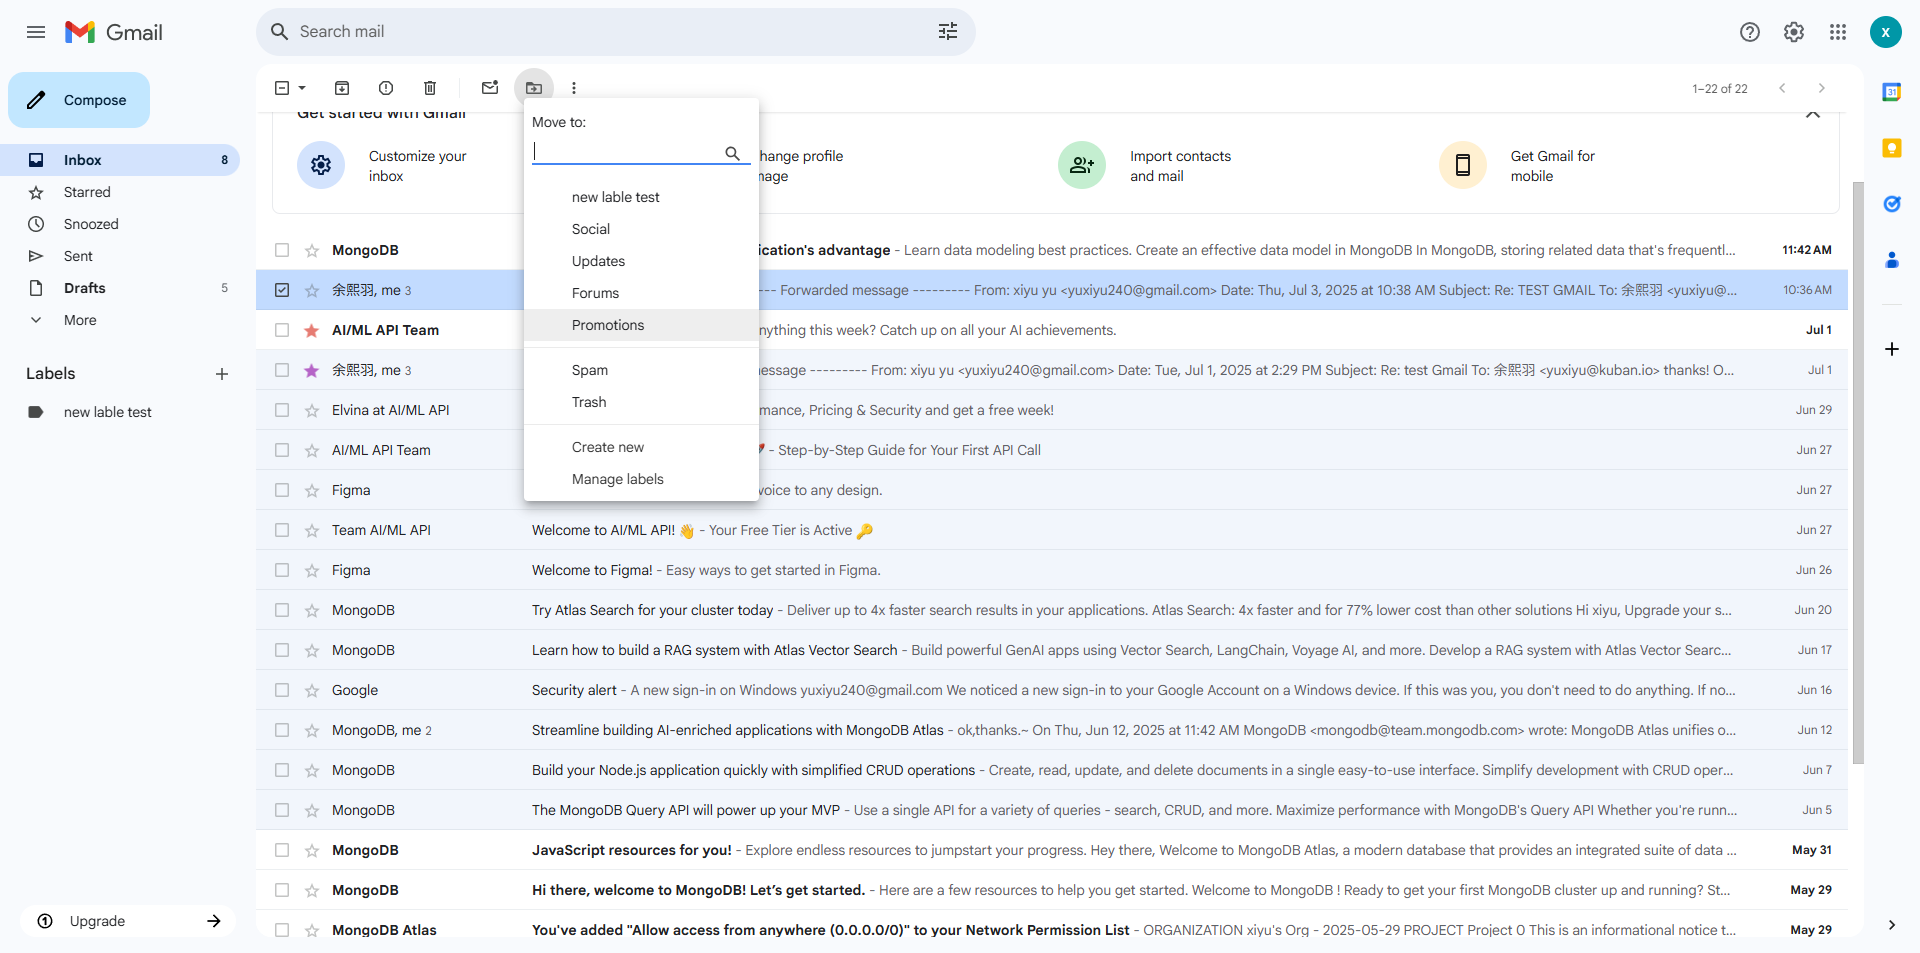Image resolution: width=1920 pixels, height=953 pixels.
Task: Click the Move to folder icon
Action: coord(534,88)
